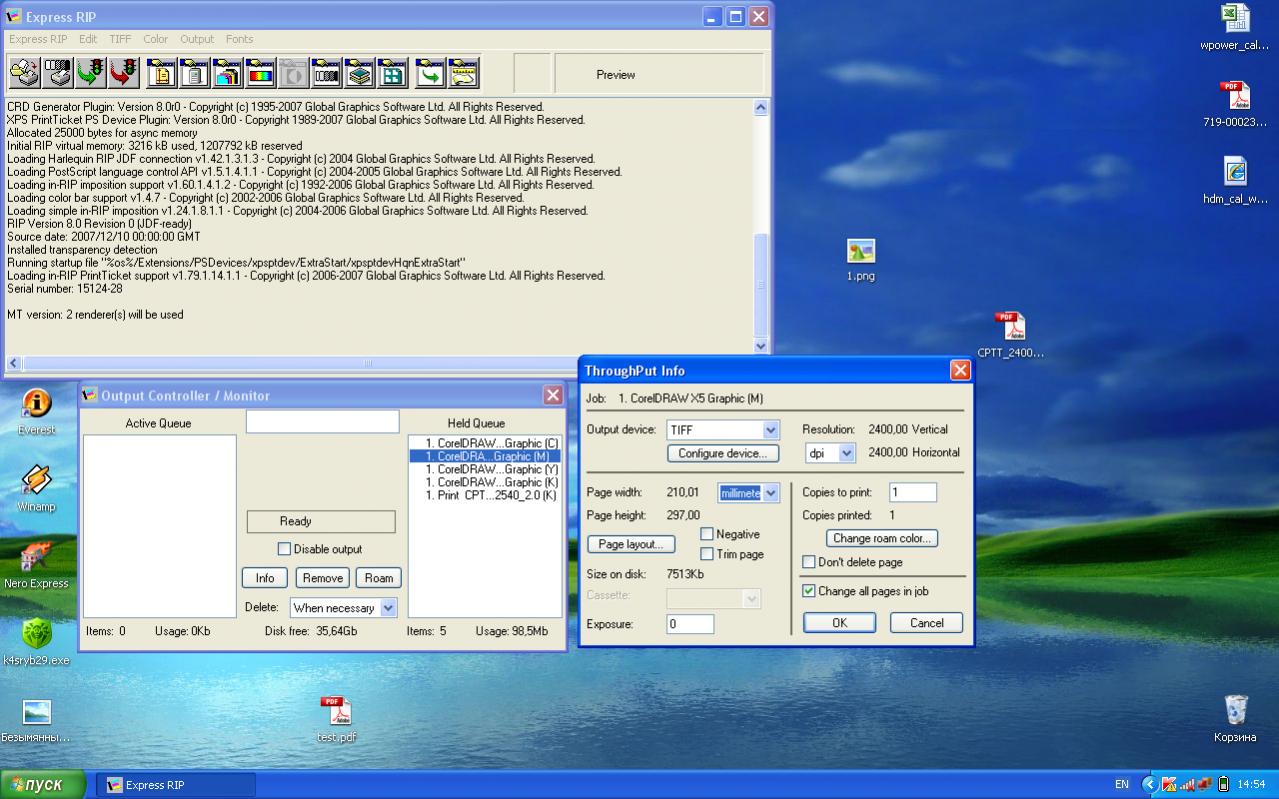Click the battery tray icon
1279x799 pixels.
tap(1222, 784)
